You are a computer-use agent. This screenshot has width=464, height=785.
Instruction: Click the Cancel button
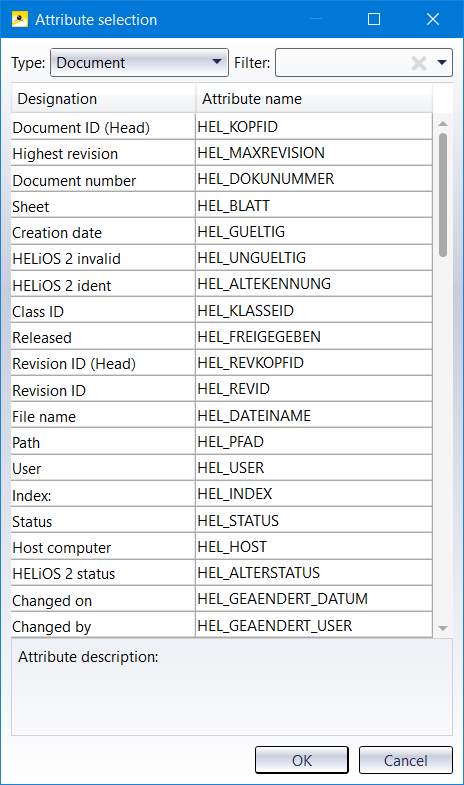click(x=405, y=760)
